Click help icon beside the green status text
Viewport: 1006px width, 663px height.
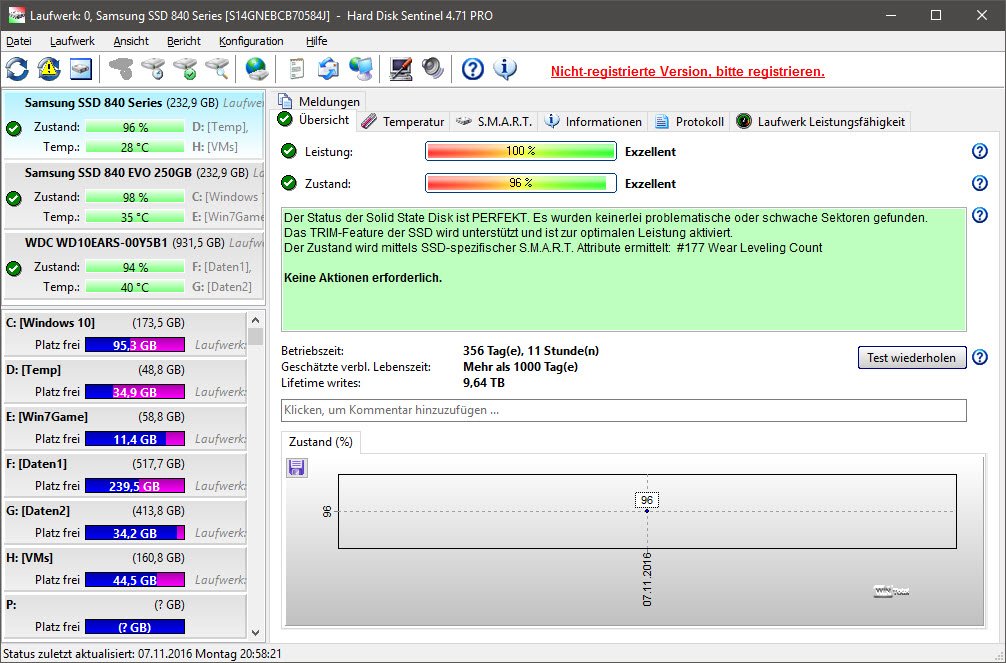pos(980,215)
